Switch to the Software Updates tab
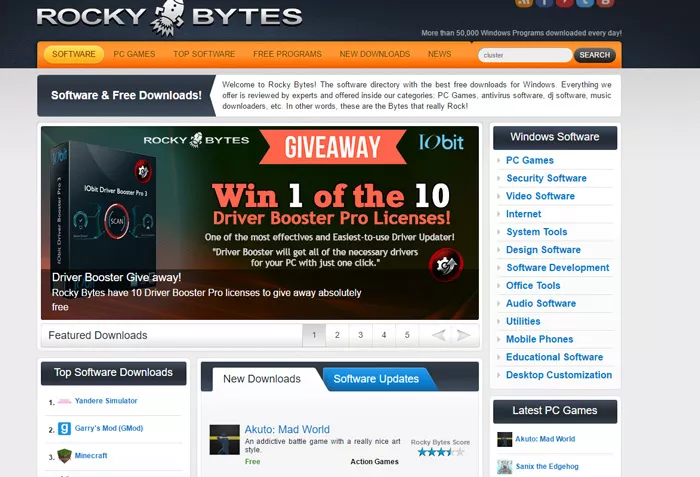700x477 pixels. tap(376, 379)
